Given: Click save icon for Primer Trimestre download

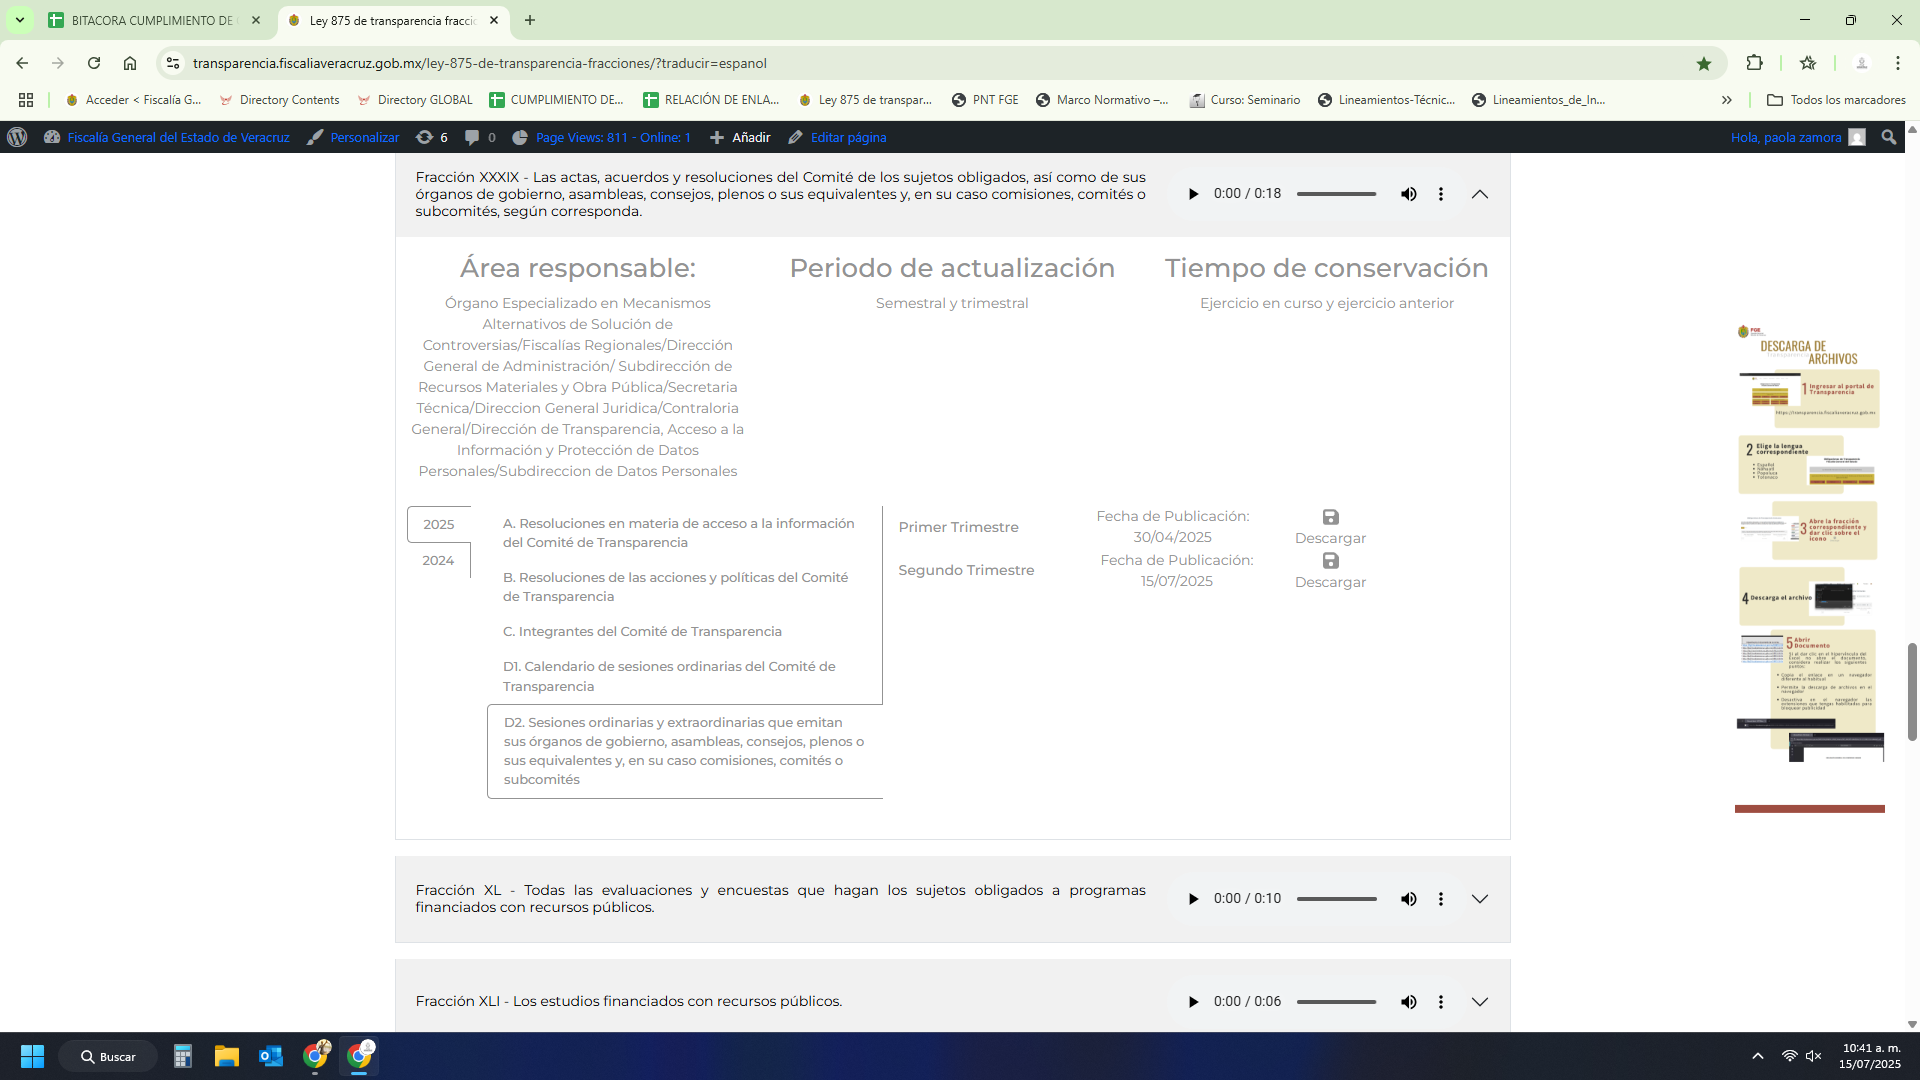Looking at the screenshot, I should (x=1330, y=517).
